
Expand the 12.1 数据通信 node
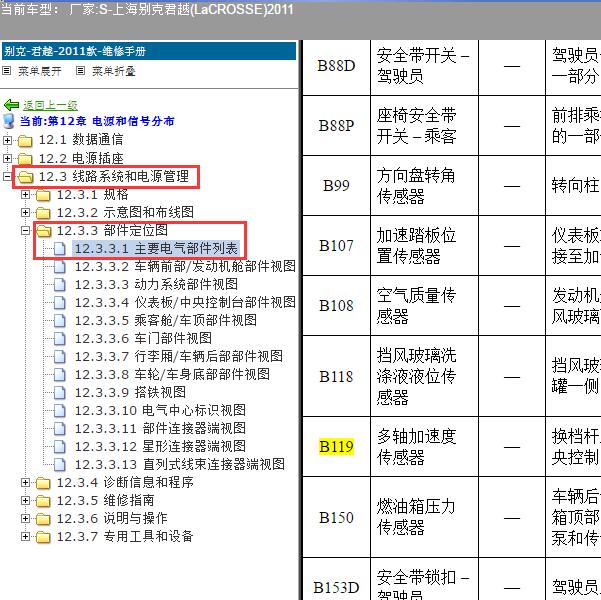tap(7, 140)
